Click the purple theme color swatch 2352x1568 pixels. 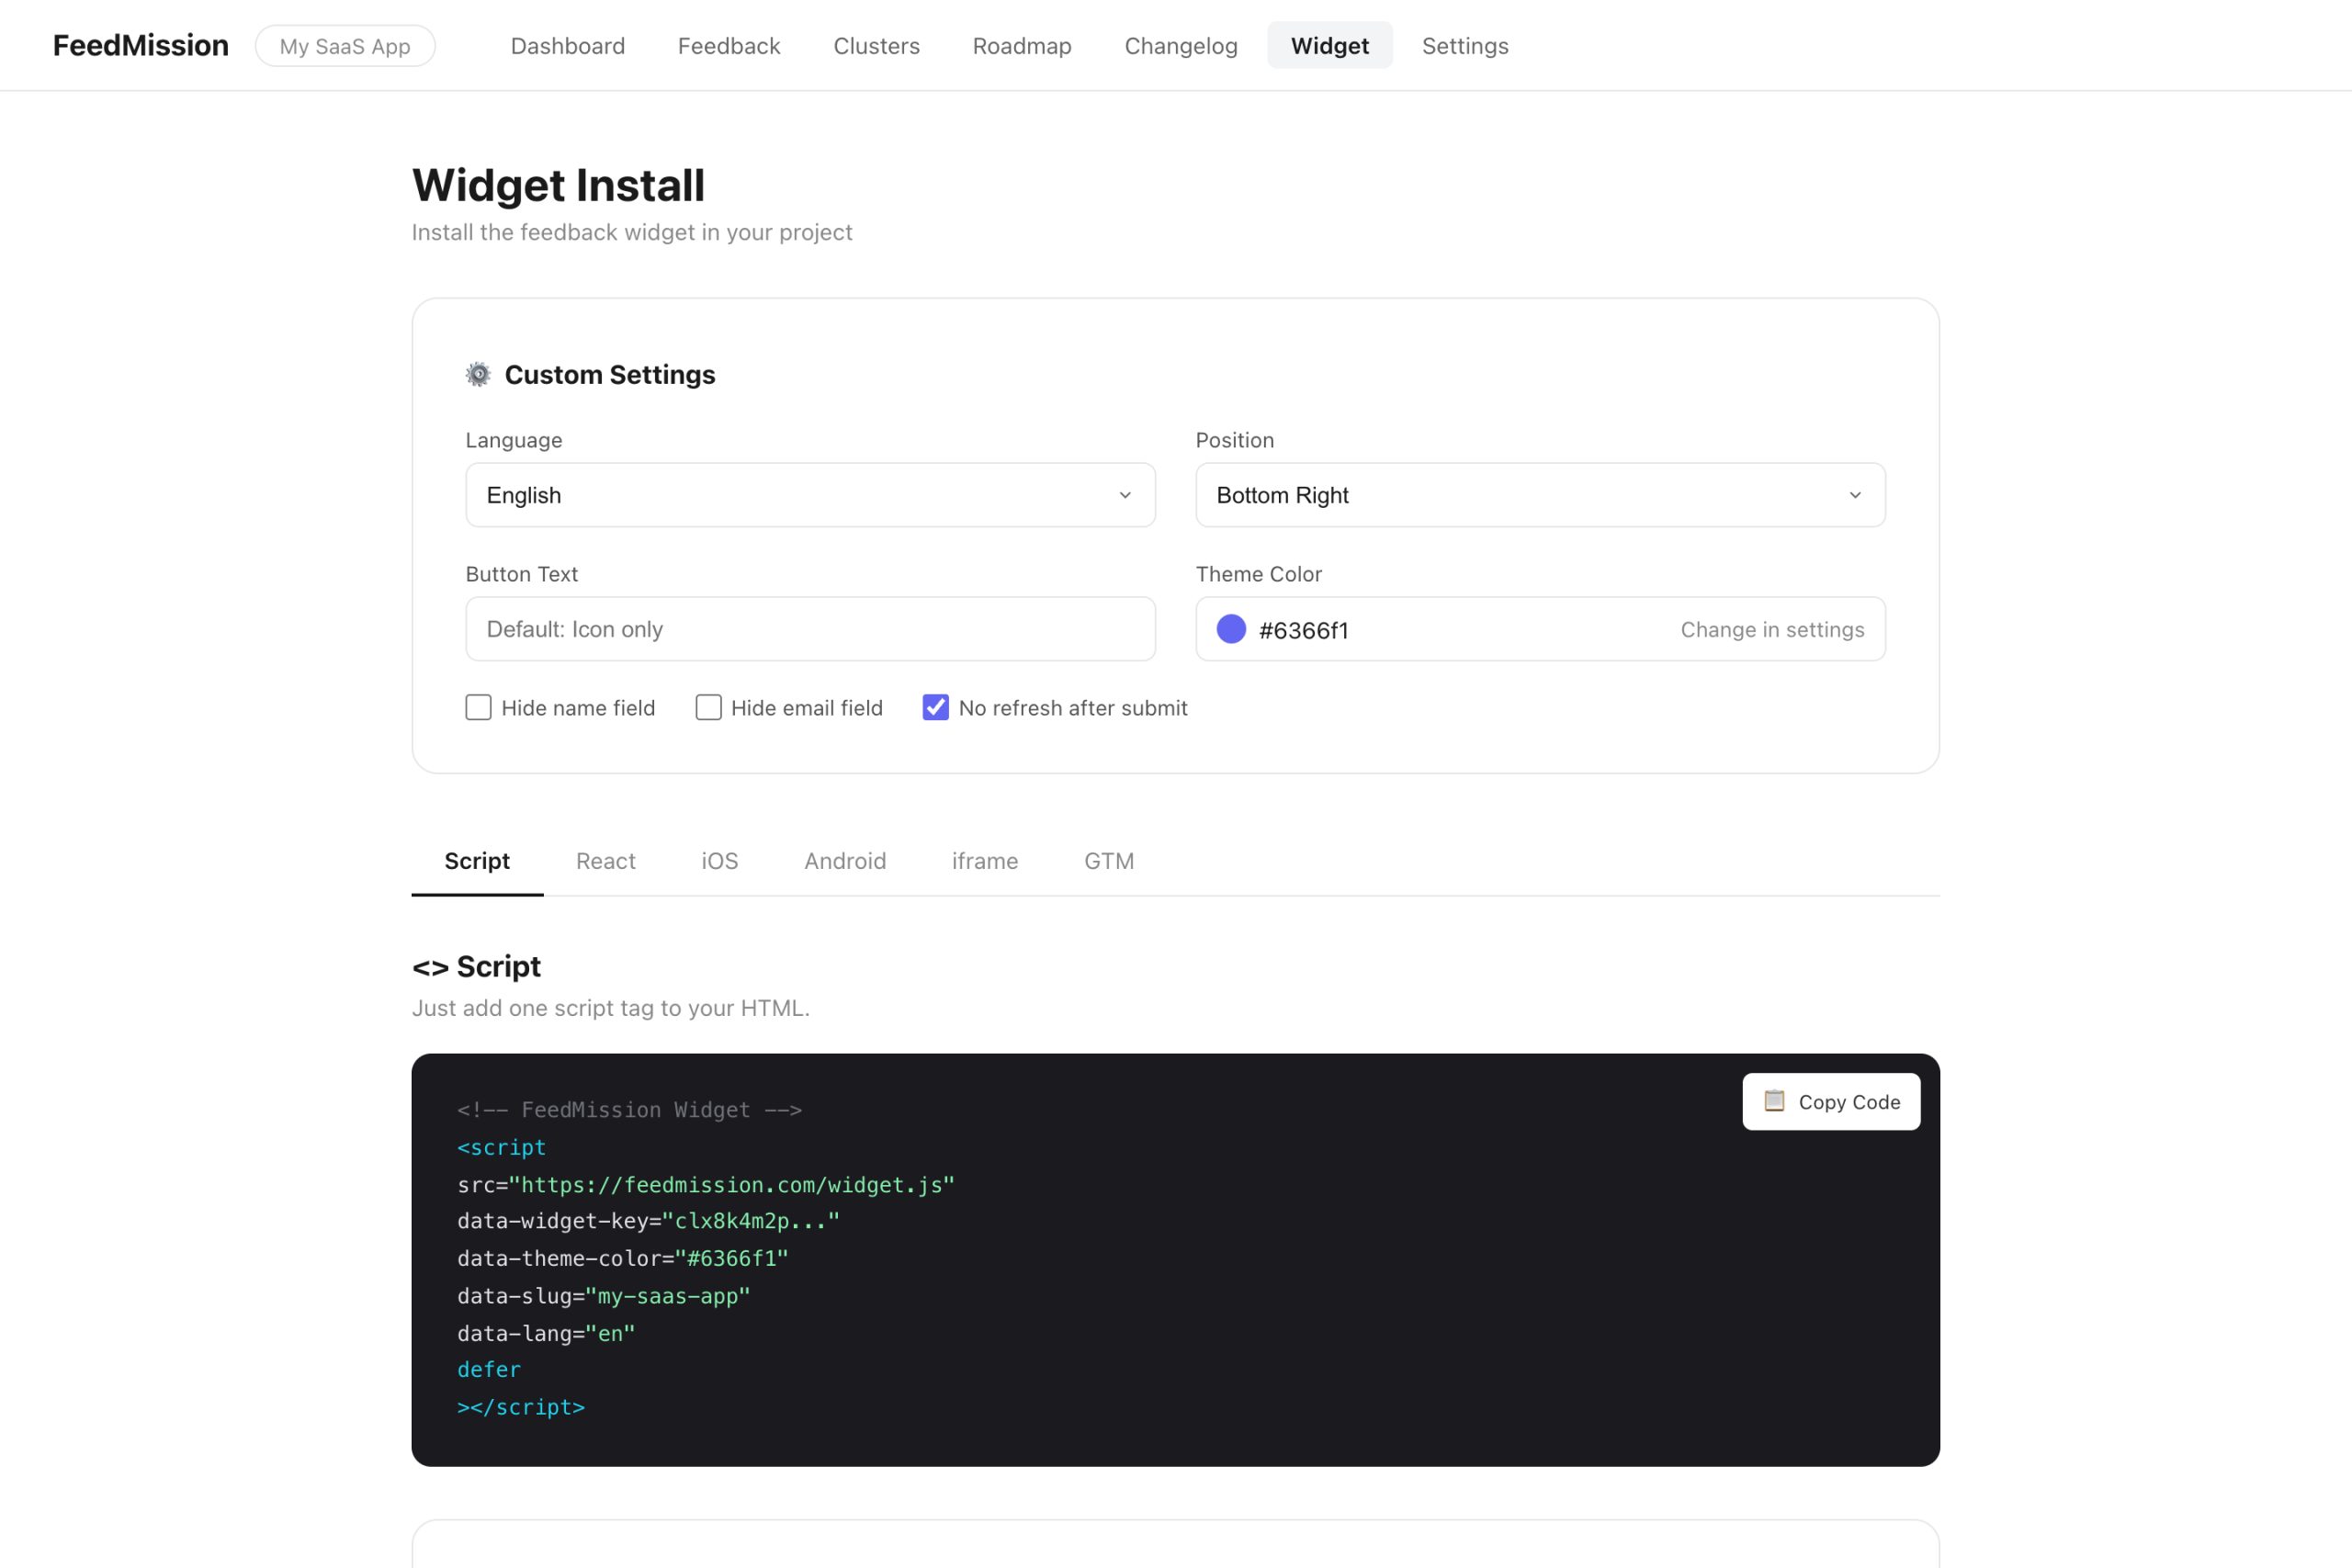click(1230, 629)
